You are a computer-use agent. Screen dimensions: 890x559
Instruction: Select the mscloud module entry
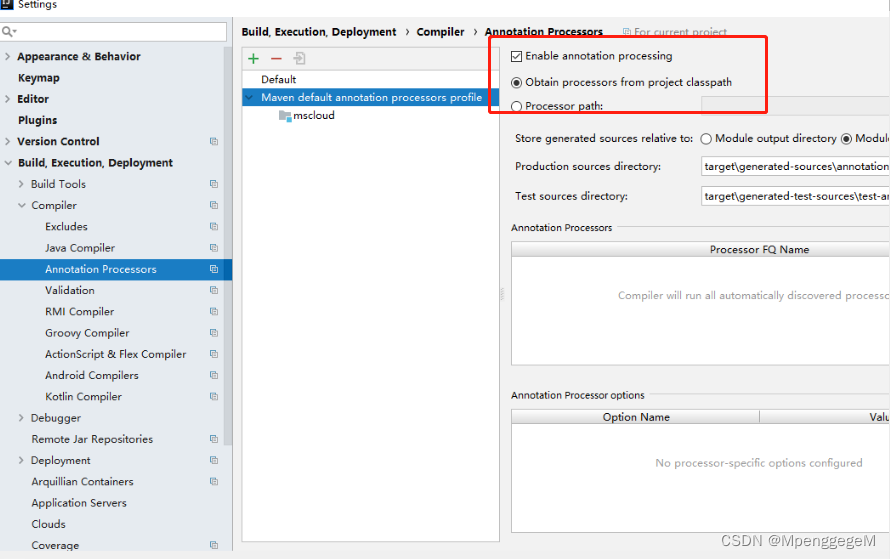[x=314, y=115]
